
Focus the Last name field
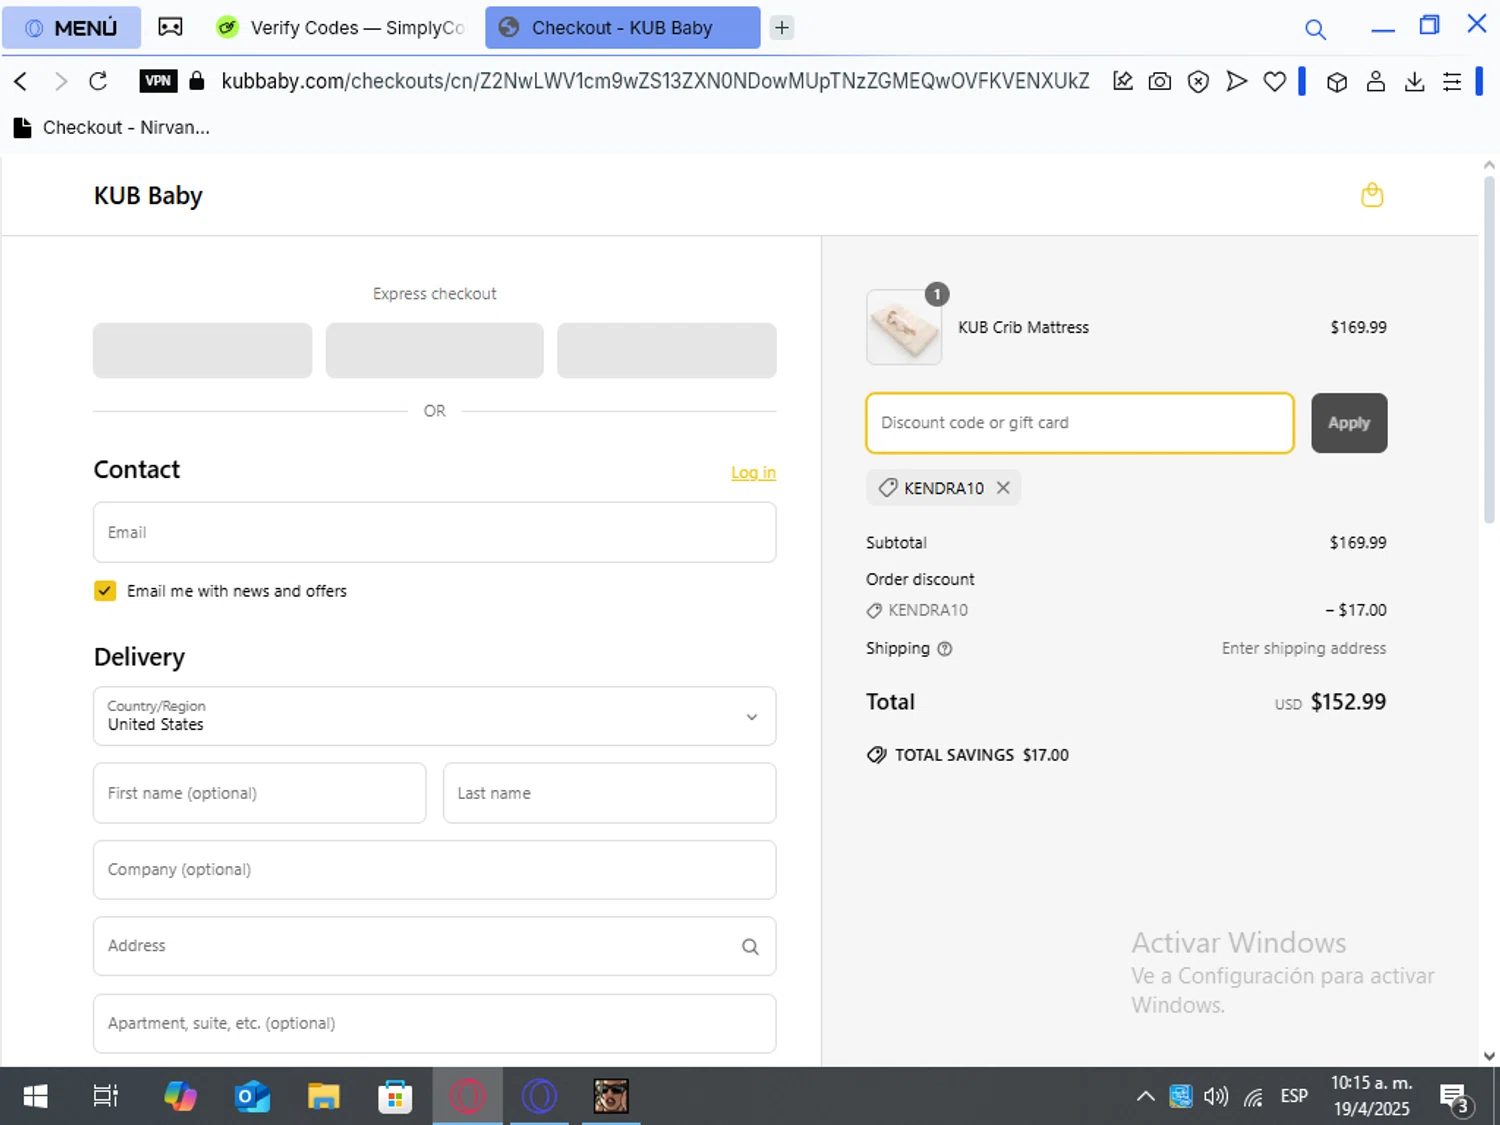pyautogui.click(x=609, y=793)
